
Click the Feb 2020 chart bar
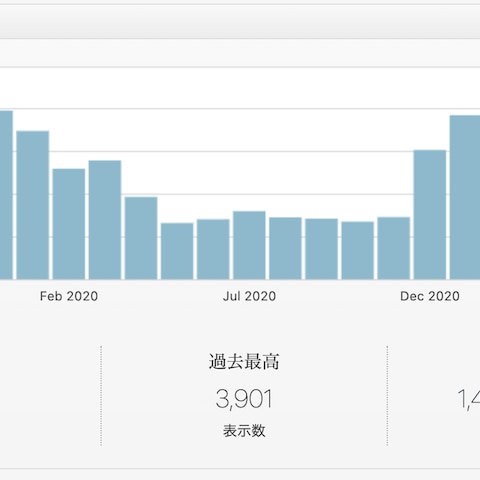[69, 224]
